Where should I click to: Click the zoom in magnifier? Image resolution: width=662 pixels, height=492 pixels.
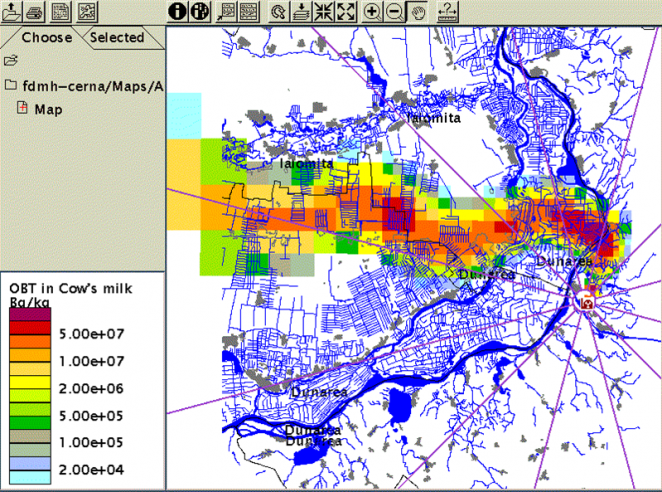[x=372, y=12]
